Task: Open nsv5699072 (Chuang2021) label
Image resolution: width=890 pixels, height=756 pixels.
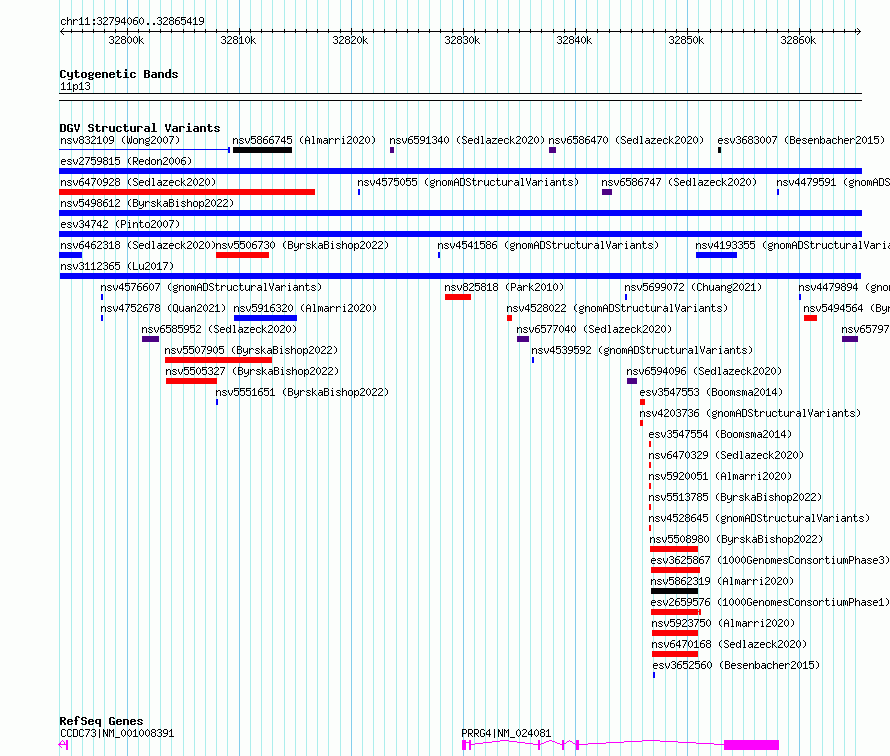Action: click(x=693, y=287)
